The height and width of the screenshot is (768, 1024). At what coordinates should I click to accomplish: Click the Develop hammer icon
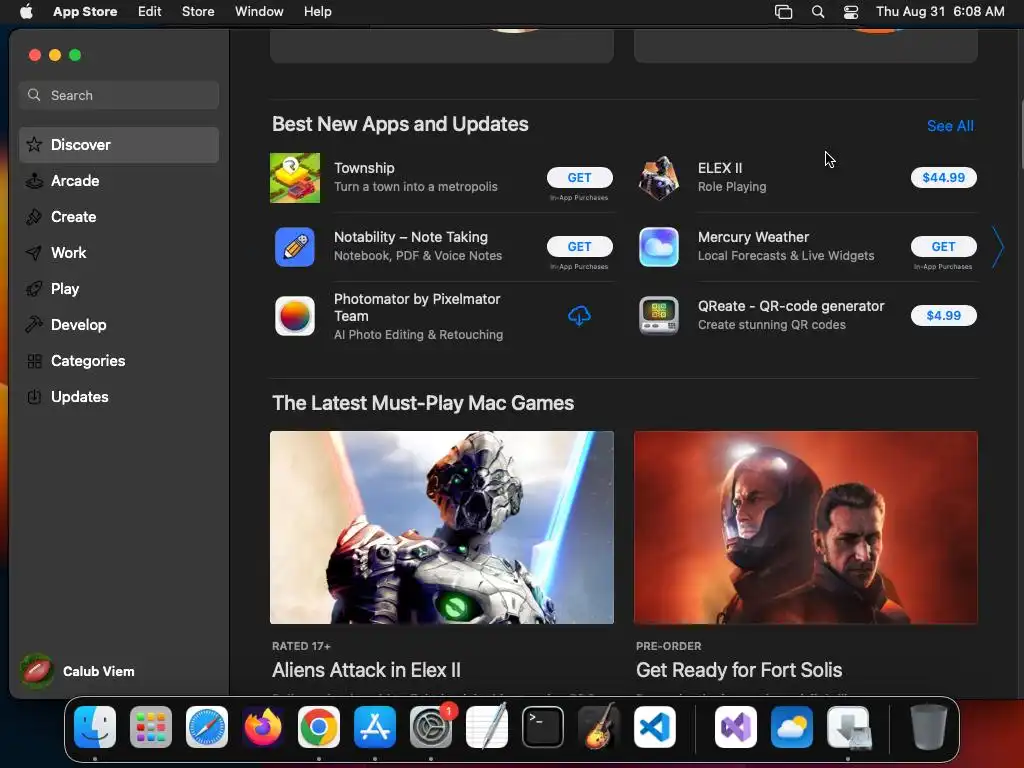[34, 325]
